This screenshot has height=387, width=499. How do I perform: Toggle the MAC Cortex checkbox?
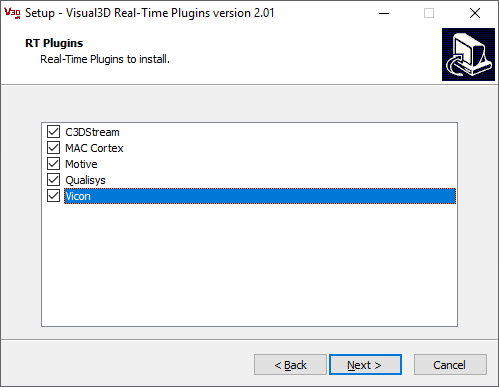[x=53, y=148]
